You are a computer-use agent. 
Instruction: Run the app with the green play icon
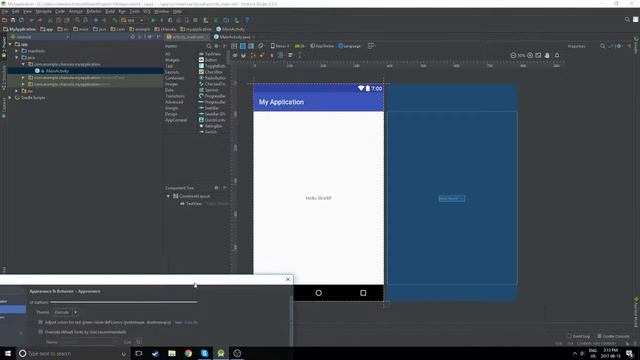tap(153, 20)
